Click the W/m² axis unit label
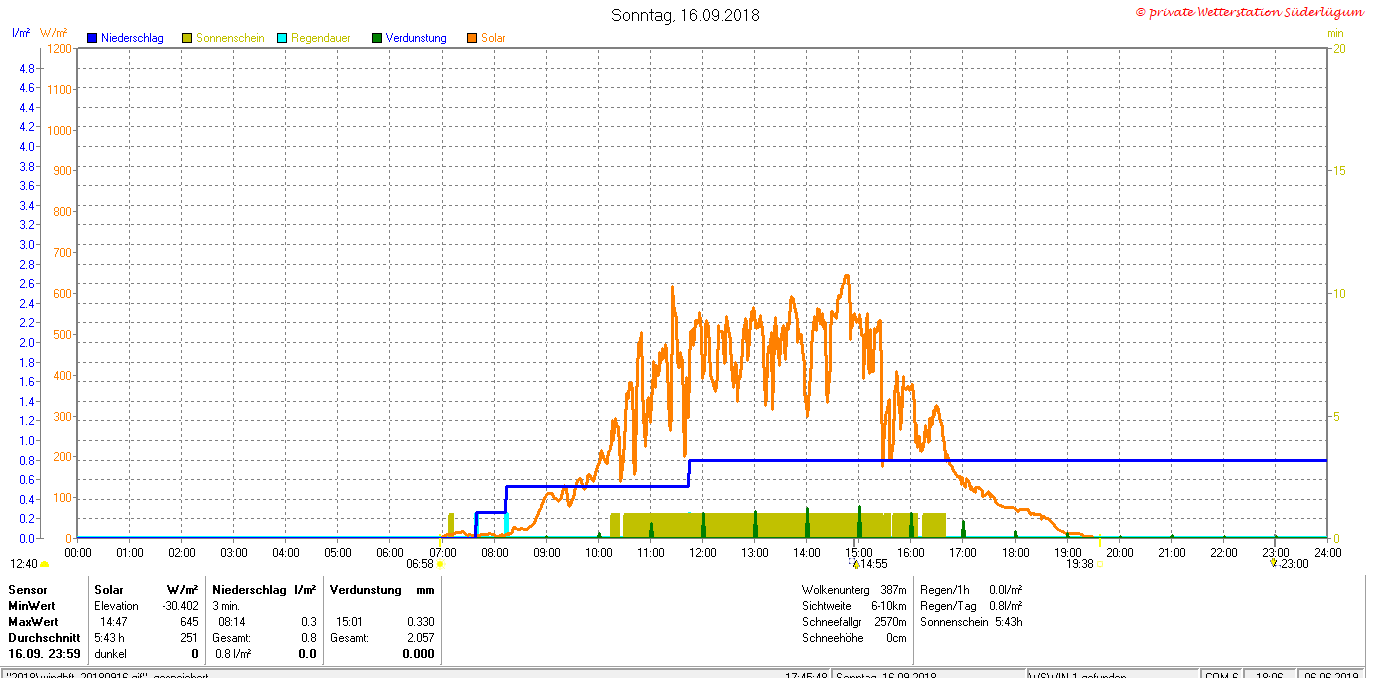The width and height of the screenshot is (1396, 678). pos(54,33)
